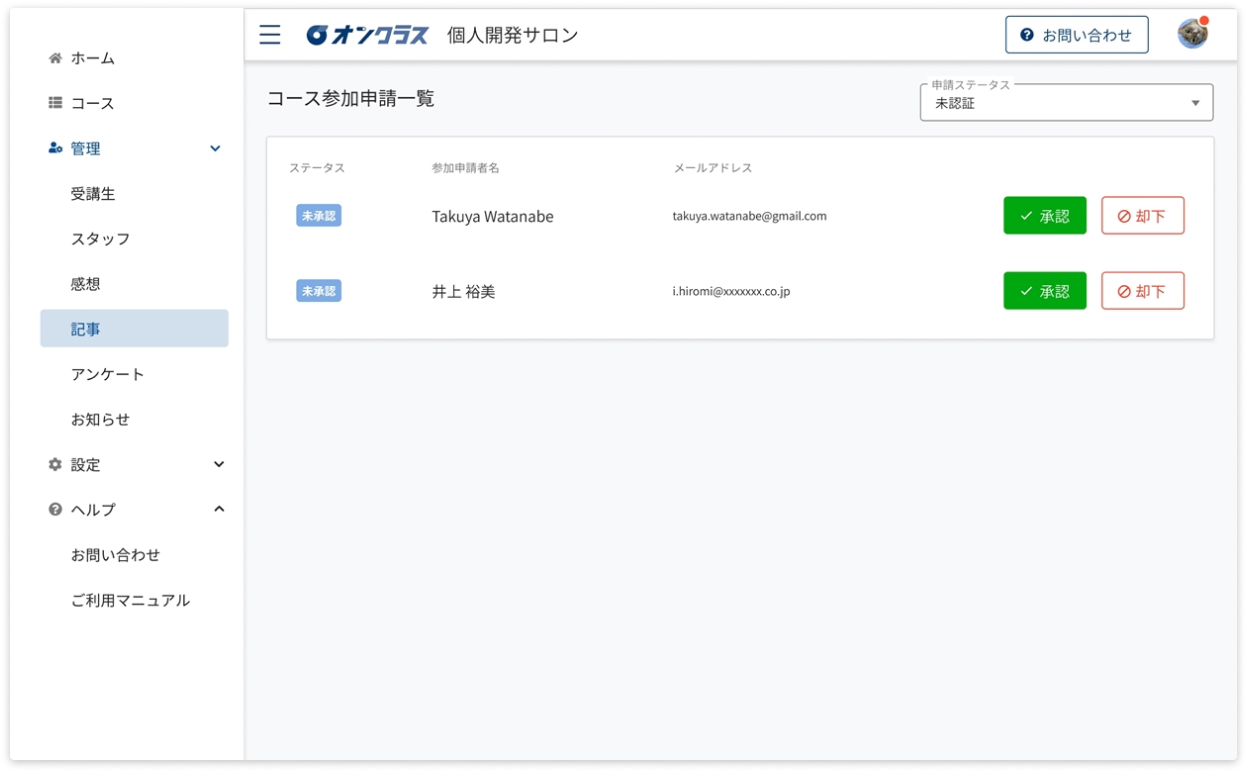1247x772 pixels.
Task: Toggle the hamburger menu icon
Action: coord(270,35)
